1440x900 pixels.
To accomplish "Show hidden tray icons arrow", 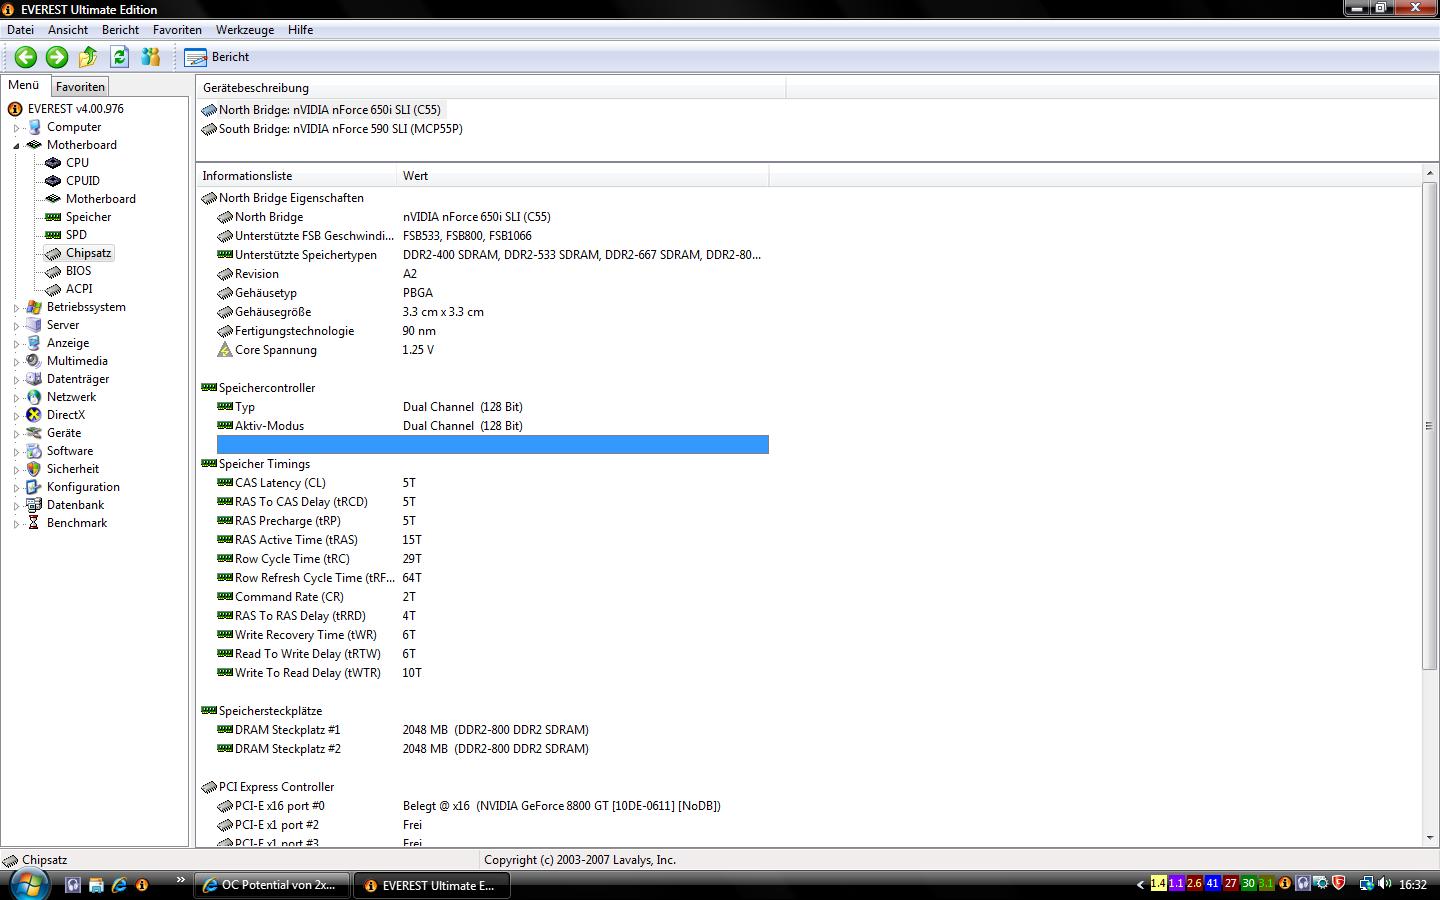I will pyautogui.click(x=1140, y=885).
